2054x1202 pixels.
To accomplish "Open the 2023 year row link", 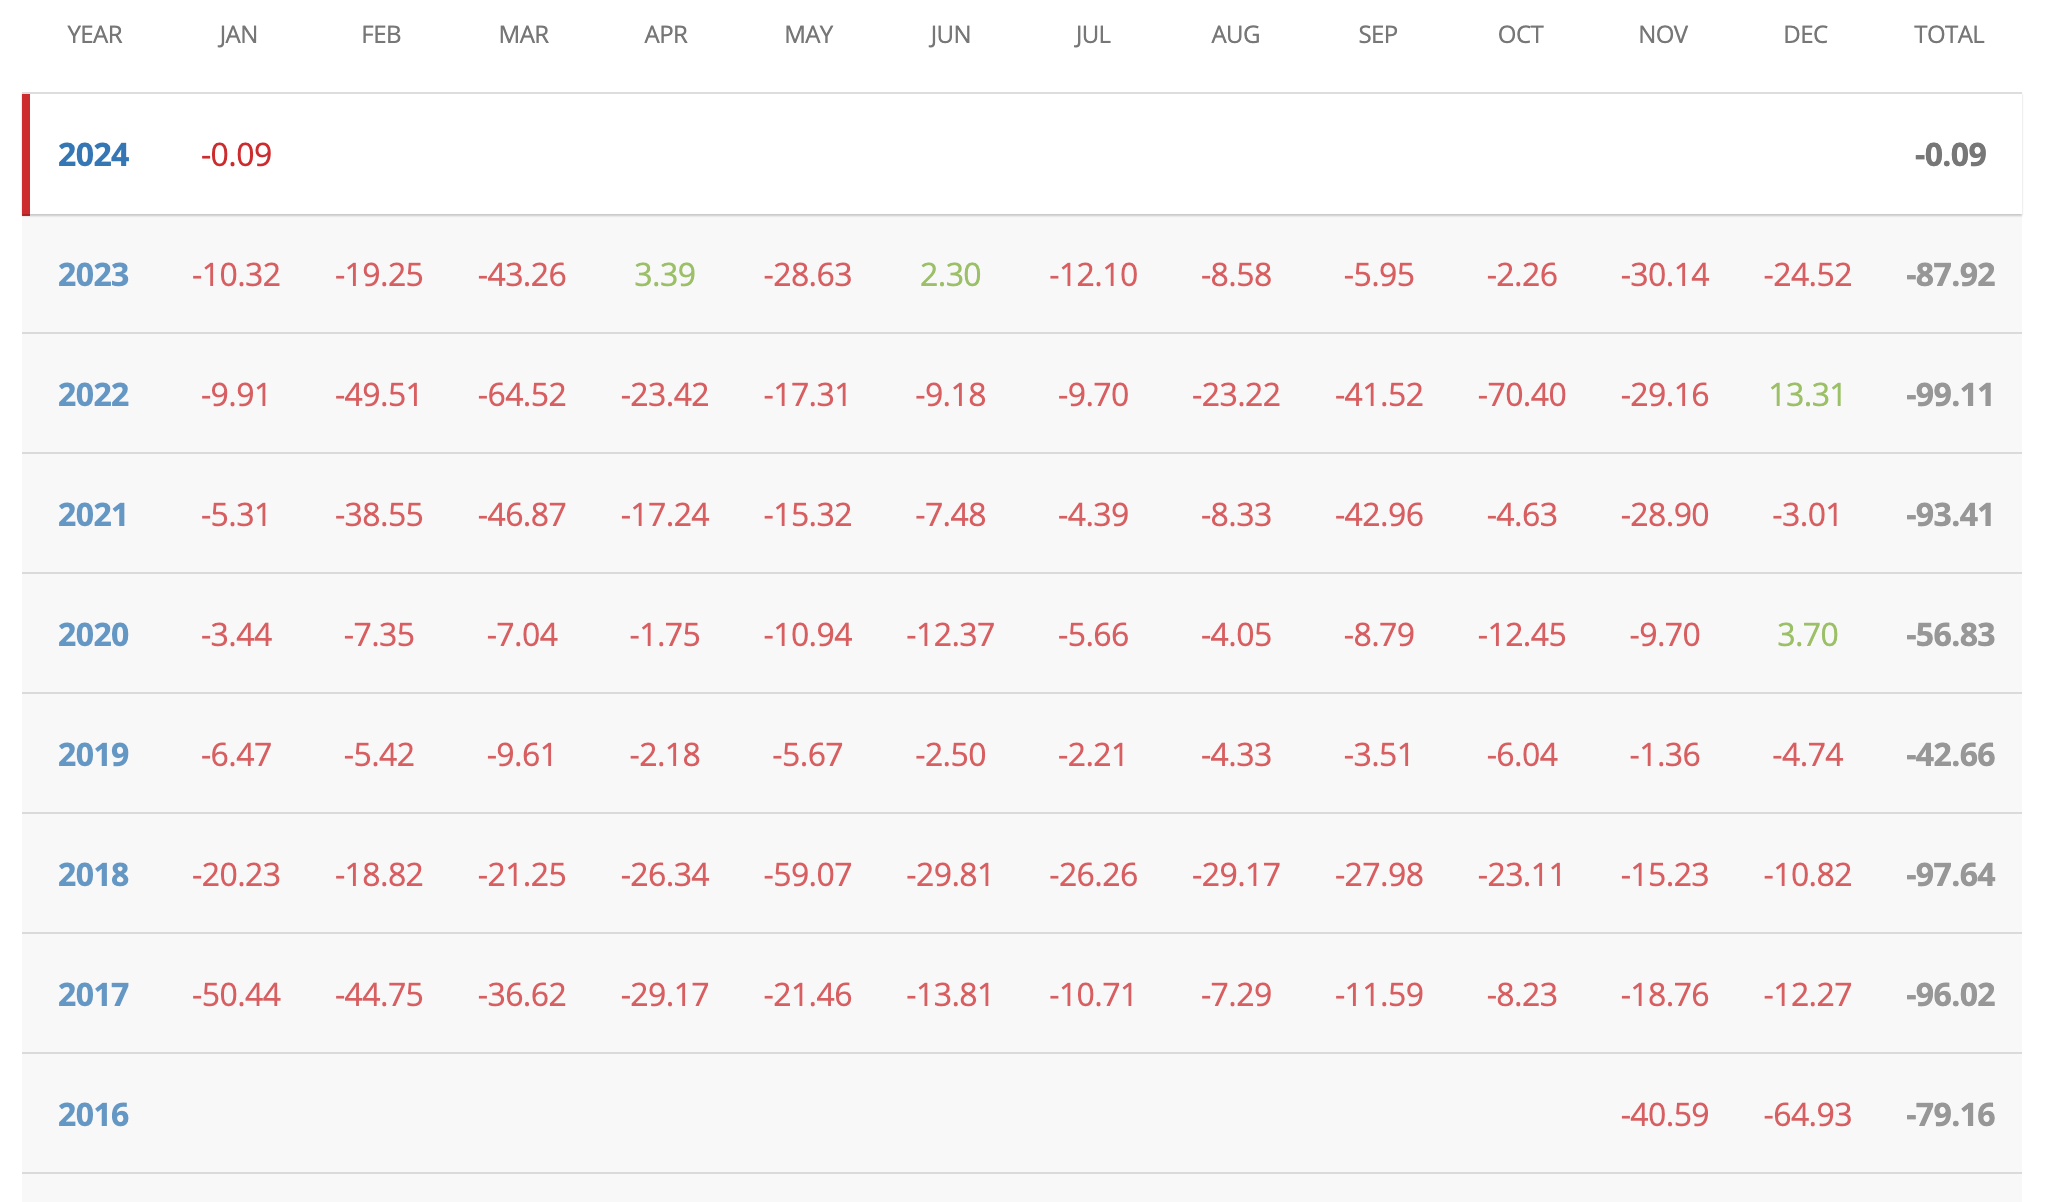I will coord(93,275).
